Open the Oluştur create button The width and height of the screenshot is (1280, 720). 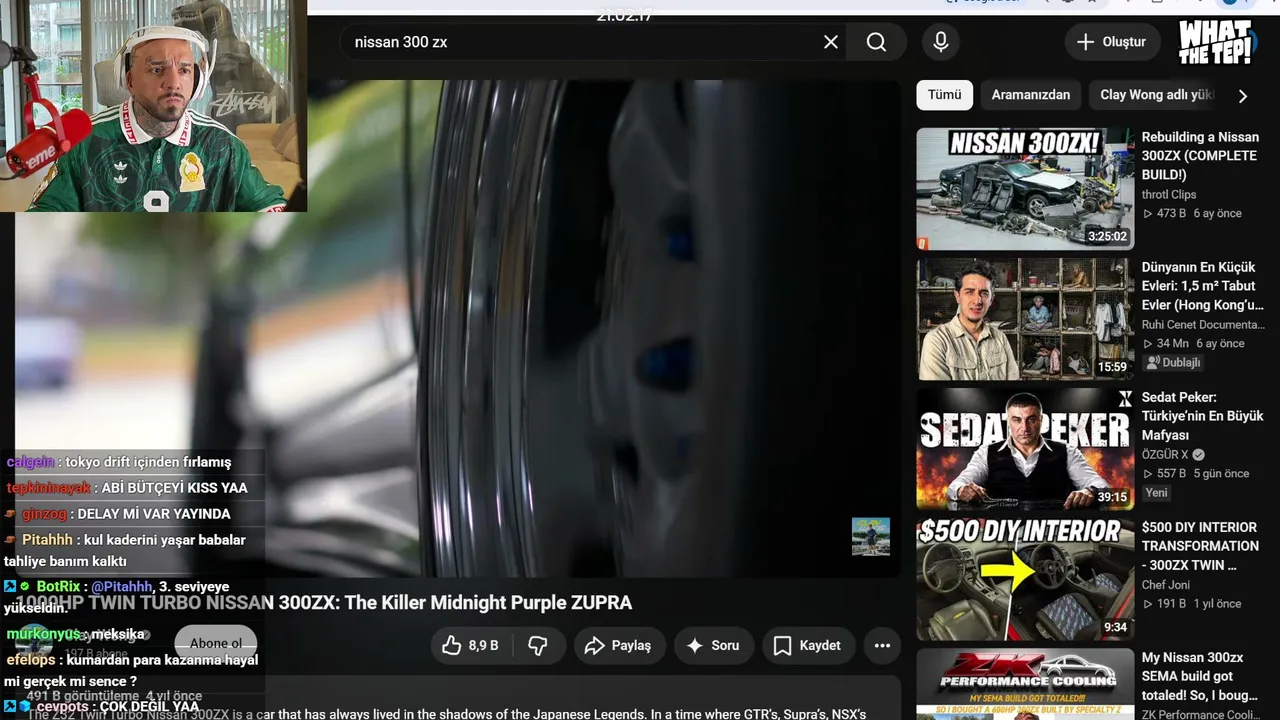[x=1111, y=42]
